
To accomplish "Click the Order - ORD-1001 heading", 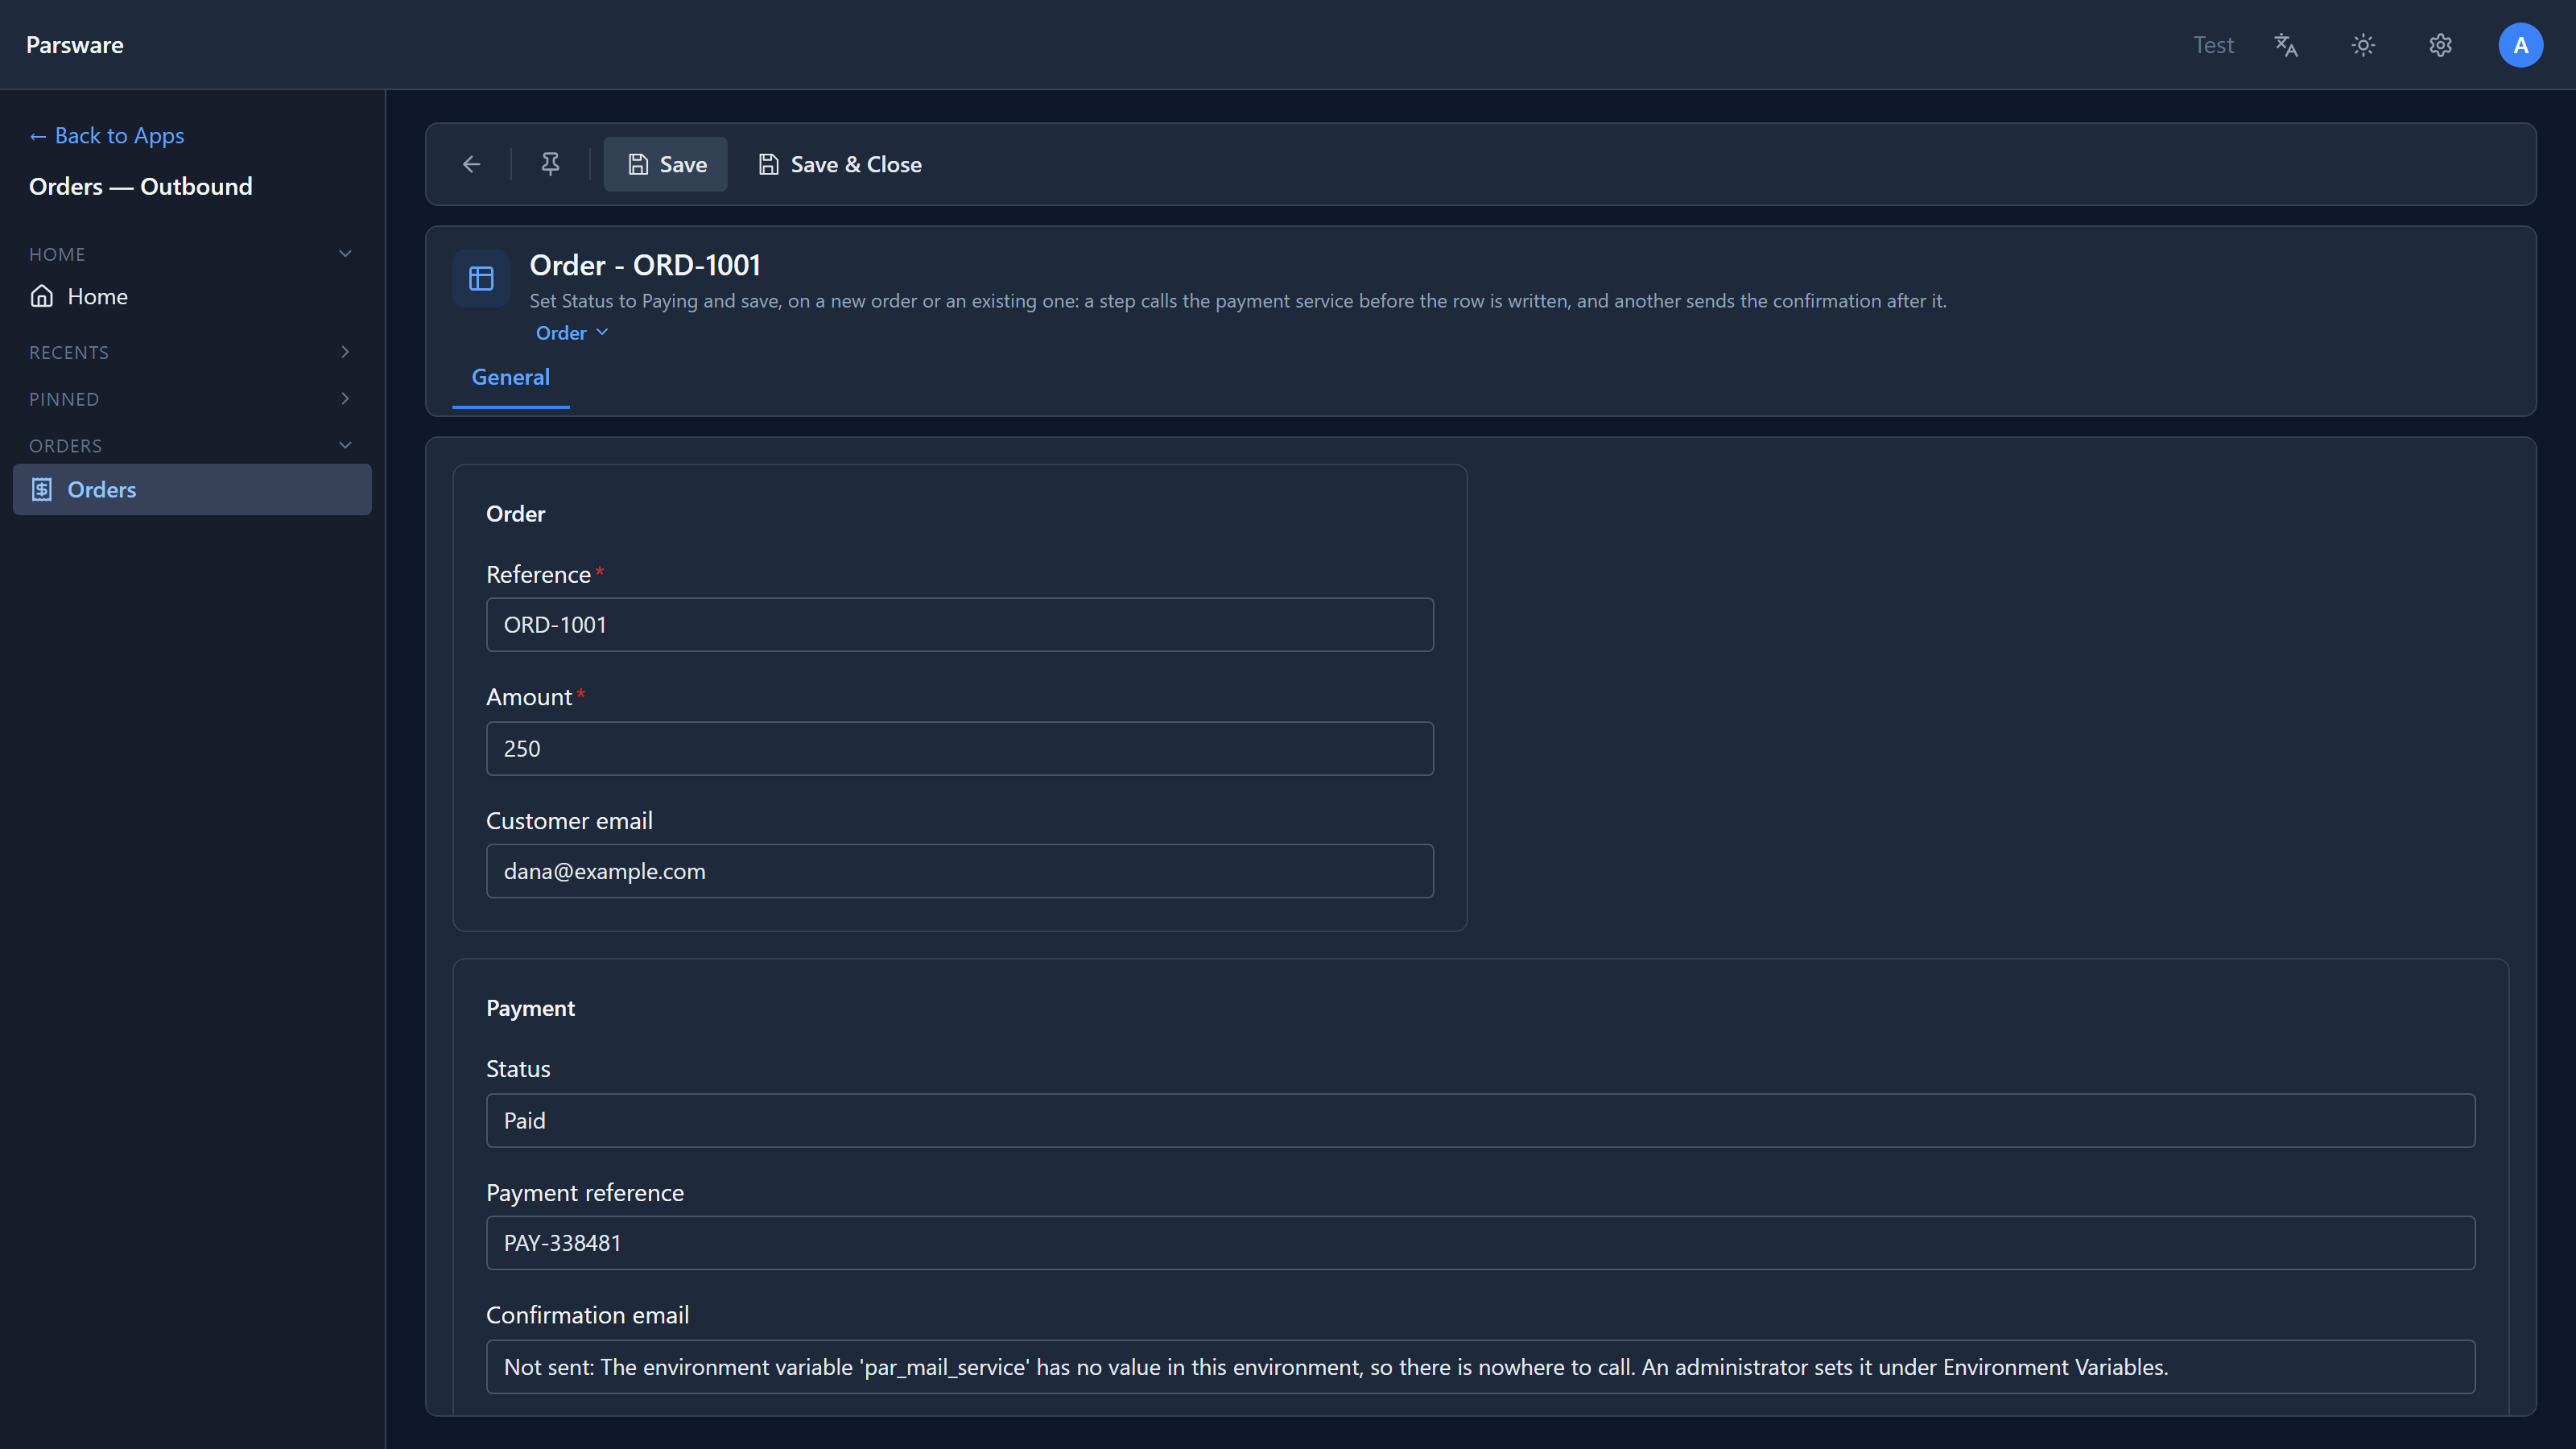I will (645, 265).
